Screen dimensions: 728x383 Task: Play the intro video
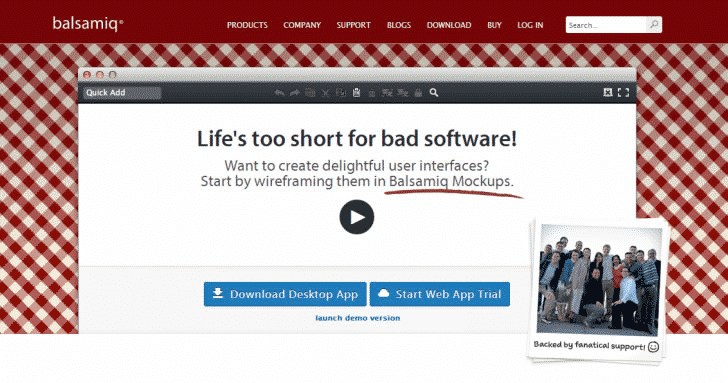point(357,217)
